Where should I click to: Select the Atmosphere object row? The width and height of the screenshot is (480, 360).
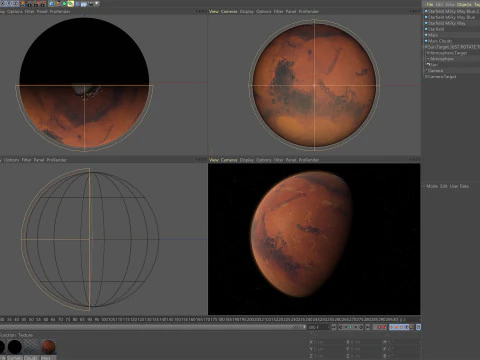click(x=442, y=59)
